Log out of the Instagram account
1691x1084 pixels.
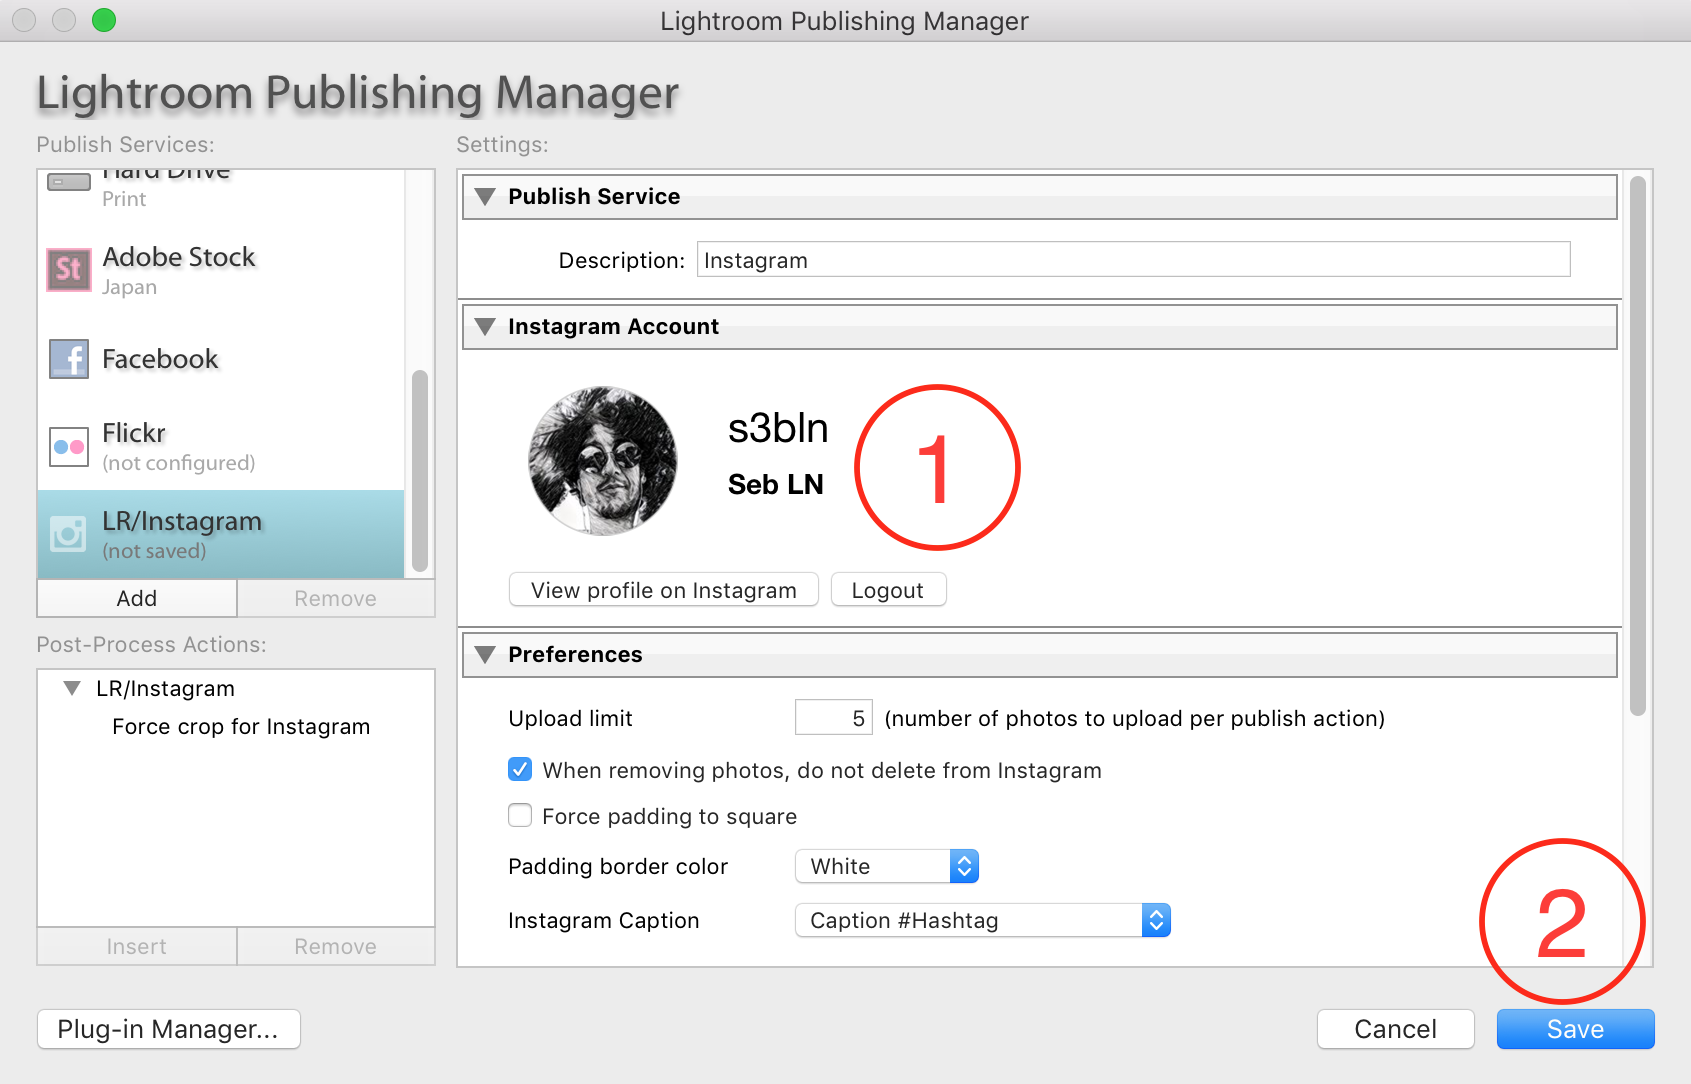coord(888,590)
